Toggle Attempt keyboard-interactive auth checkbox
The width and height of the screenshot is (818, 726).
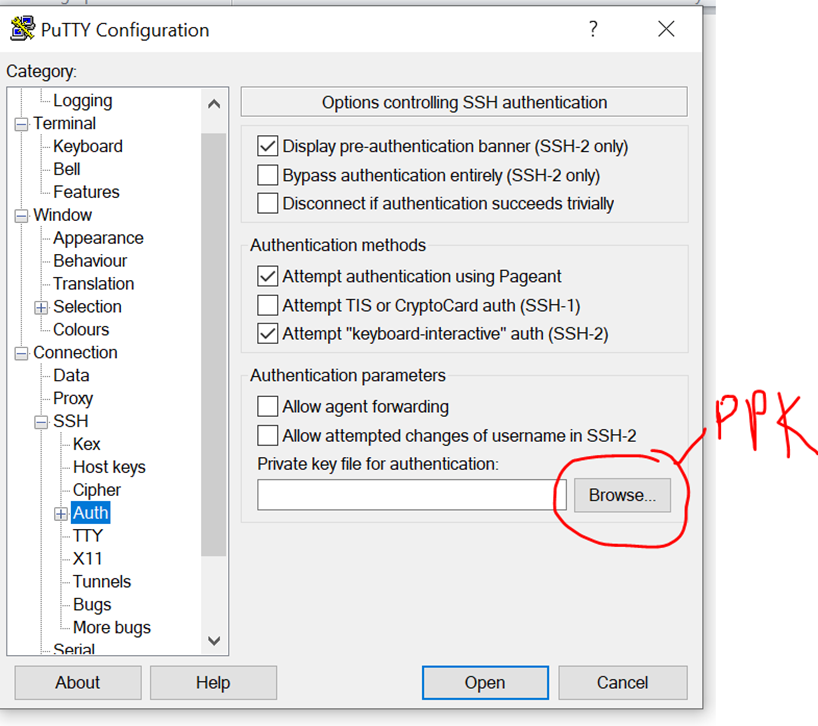pos(267,334)
